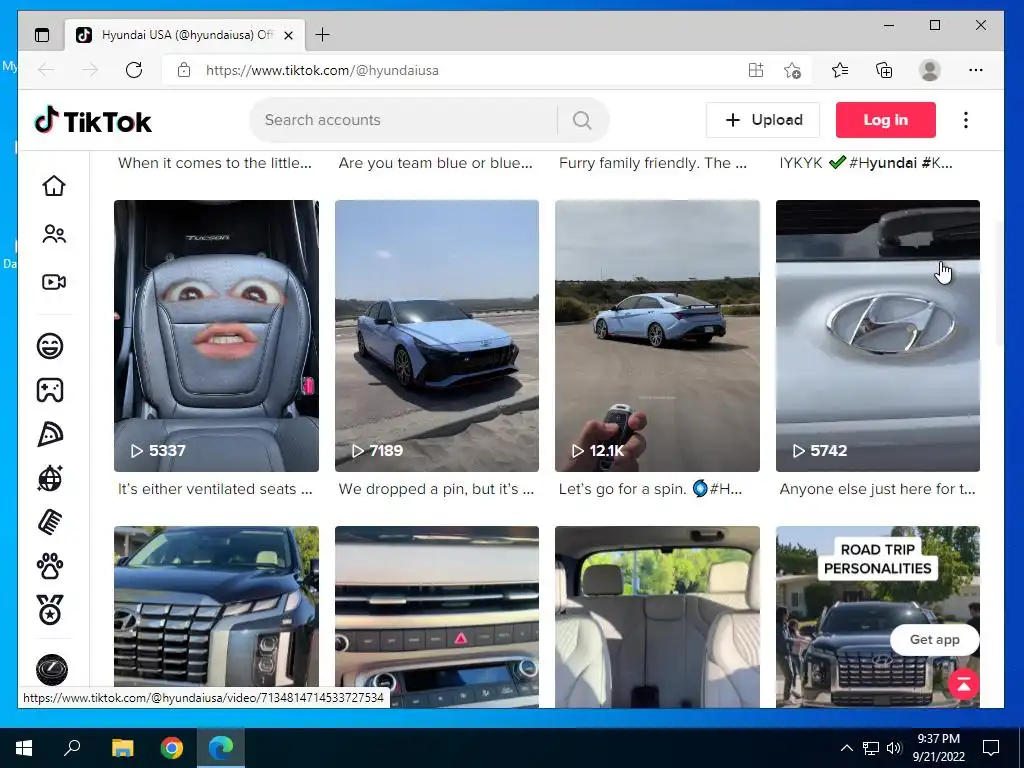Open caption "It's either ventilated seats ..."

pos(215,489)
